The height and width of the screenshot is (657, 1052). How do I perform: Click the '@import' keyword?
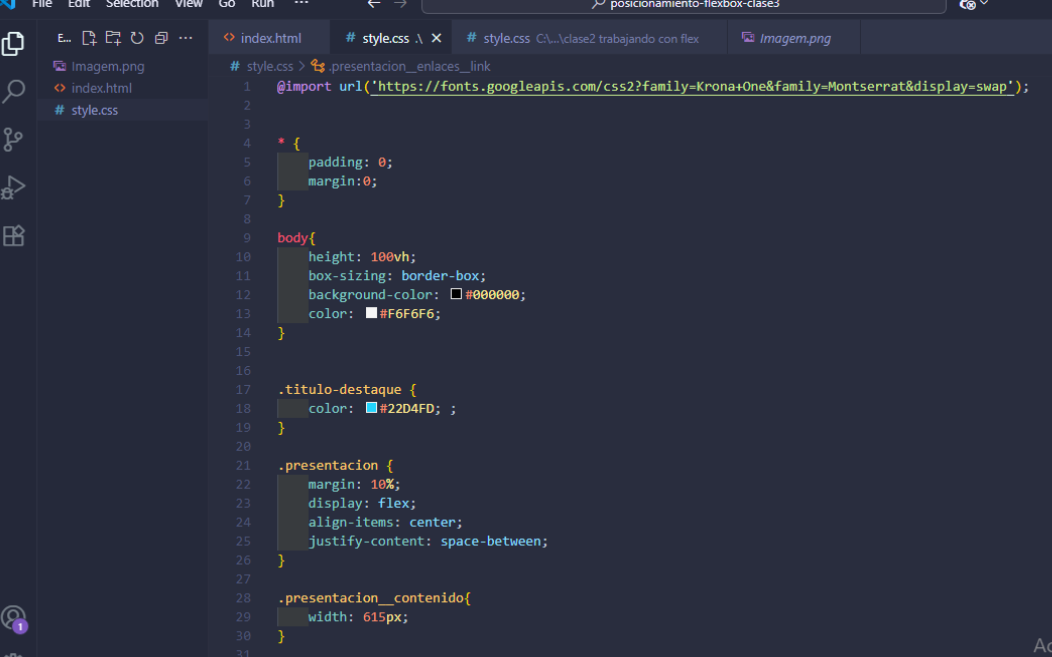305,87
